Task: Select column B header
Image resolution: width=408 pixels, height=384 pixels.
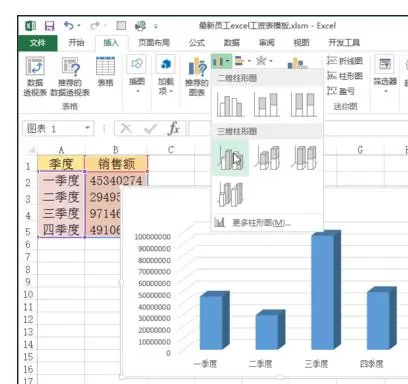Action: (116, 150)
